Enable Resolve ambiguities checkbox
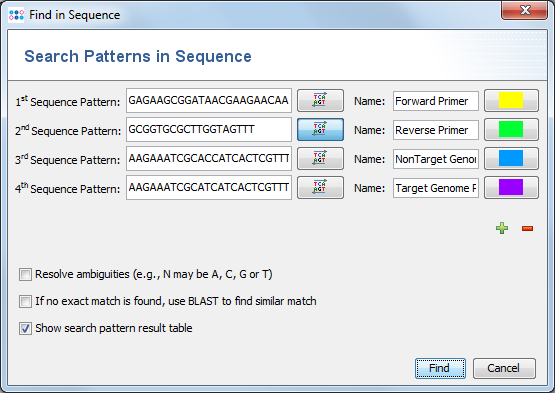The image size is (555, 393). (25, 274)
